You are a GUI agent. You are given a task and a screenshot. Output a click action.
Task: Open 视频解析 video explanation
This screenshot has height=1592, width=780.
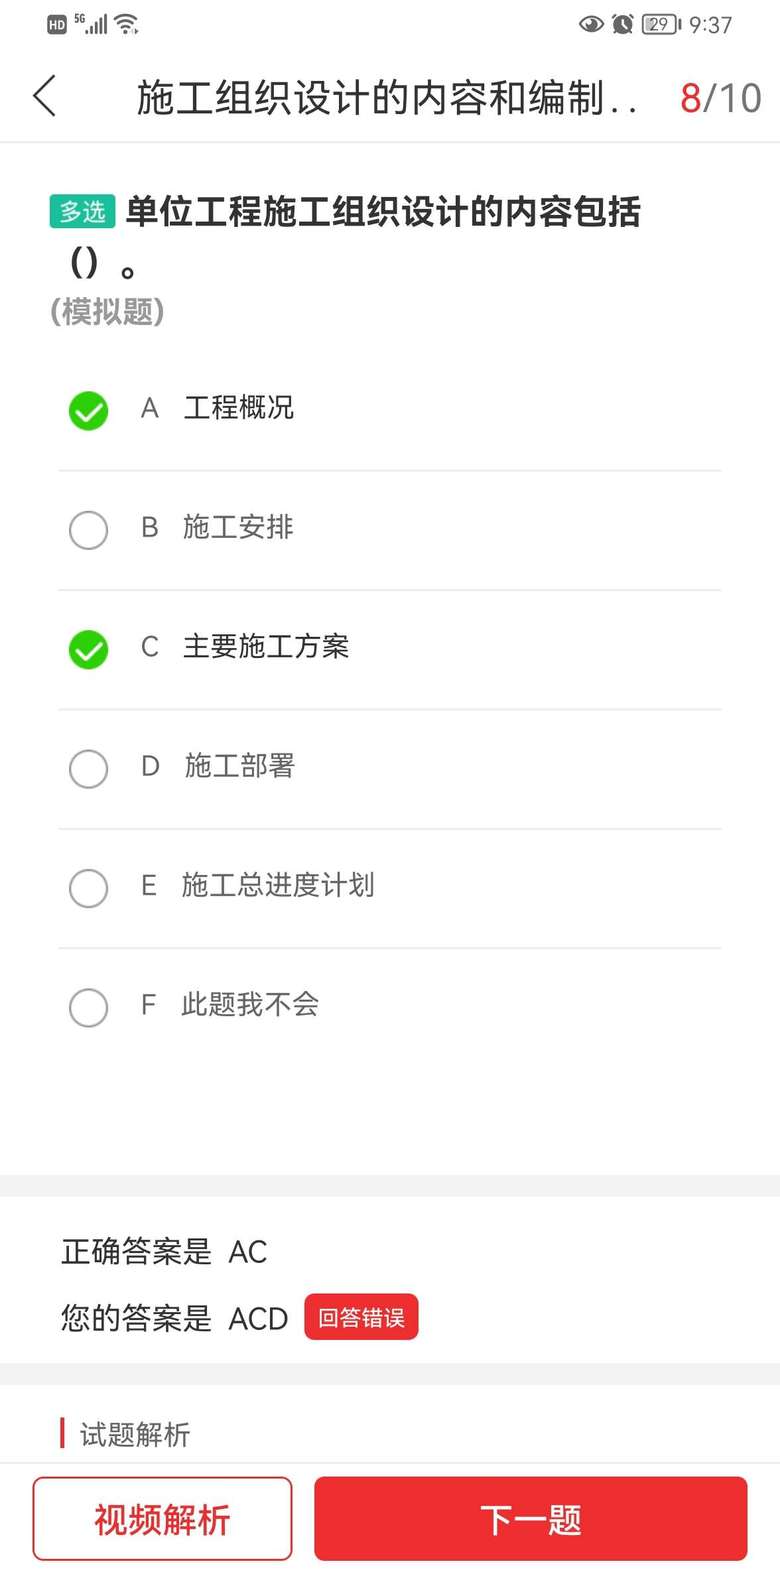click(162, 1519)
